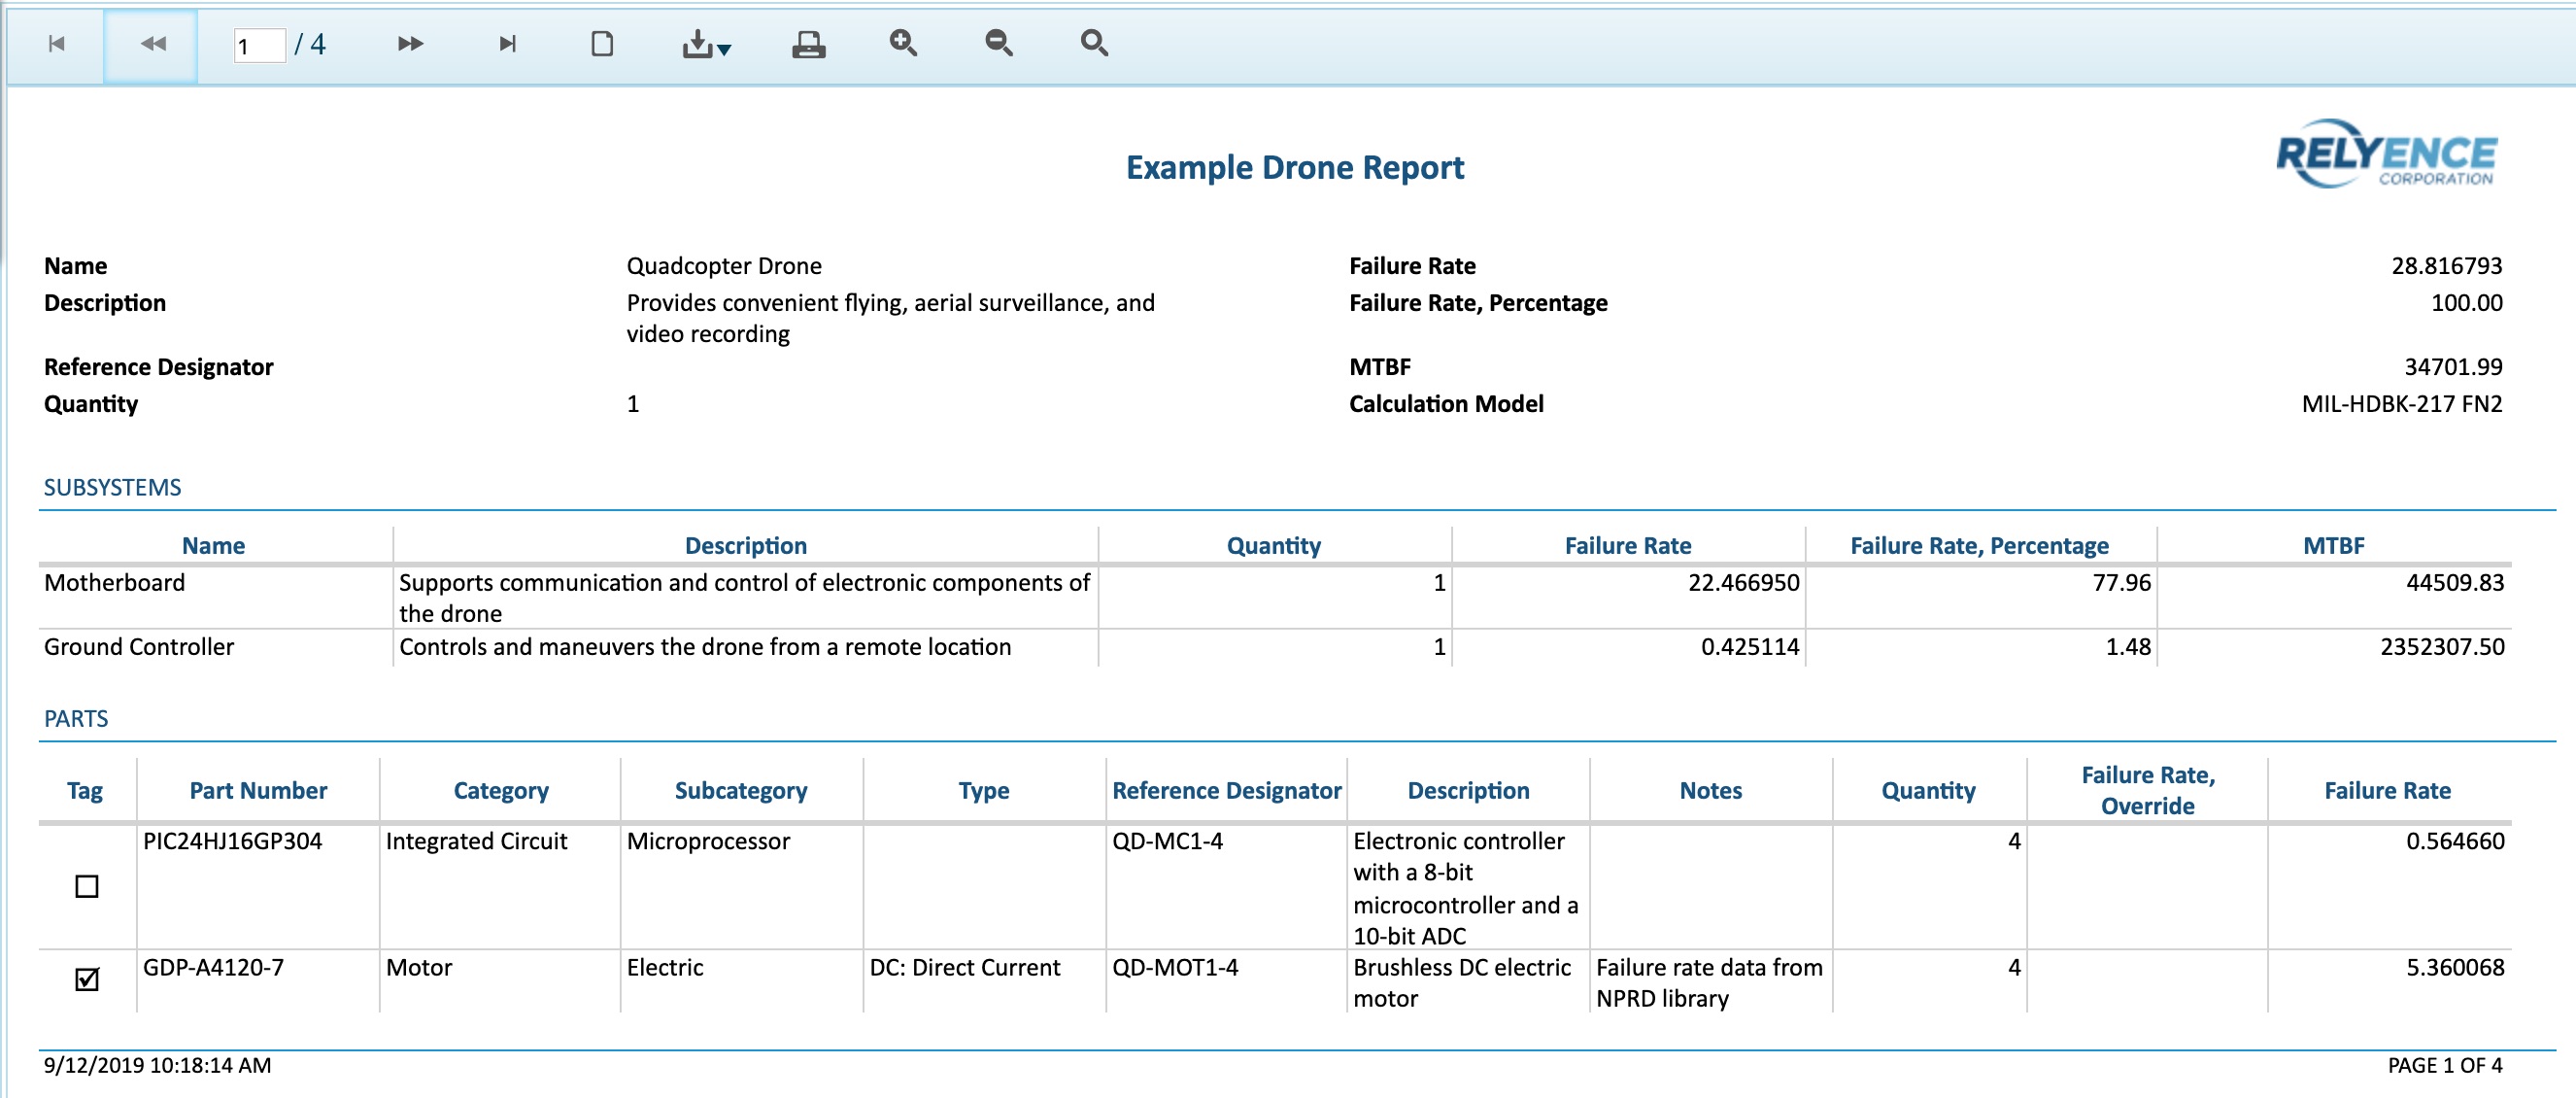This screenshot has width=2576, height=1098.
Task: Click the Part Number column header
Action: tap(258, 790)
